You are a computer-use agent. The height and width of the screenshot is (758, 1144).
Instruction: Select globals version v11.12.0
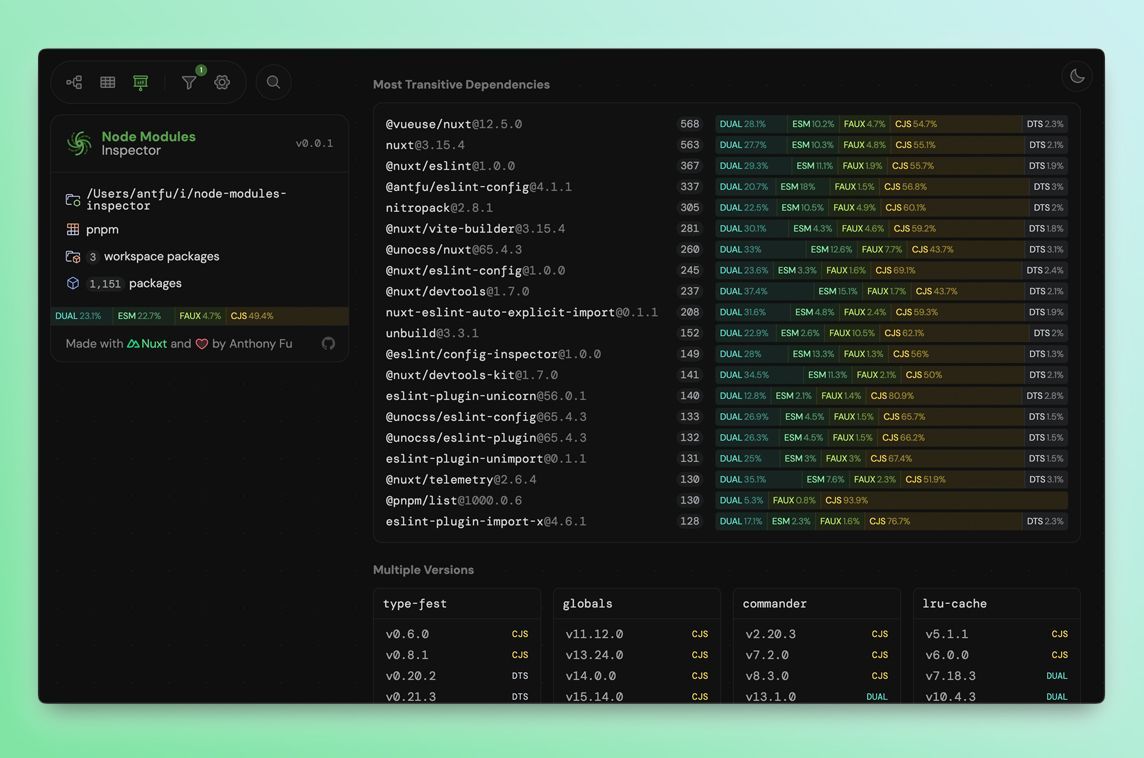coord(637,635)
